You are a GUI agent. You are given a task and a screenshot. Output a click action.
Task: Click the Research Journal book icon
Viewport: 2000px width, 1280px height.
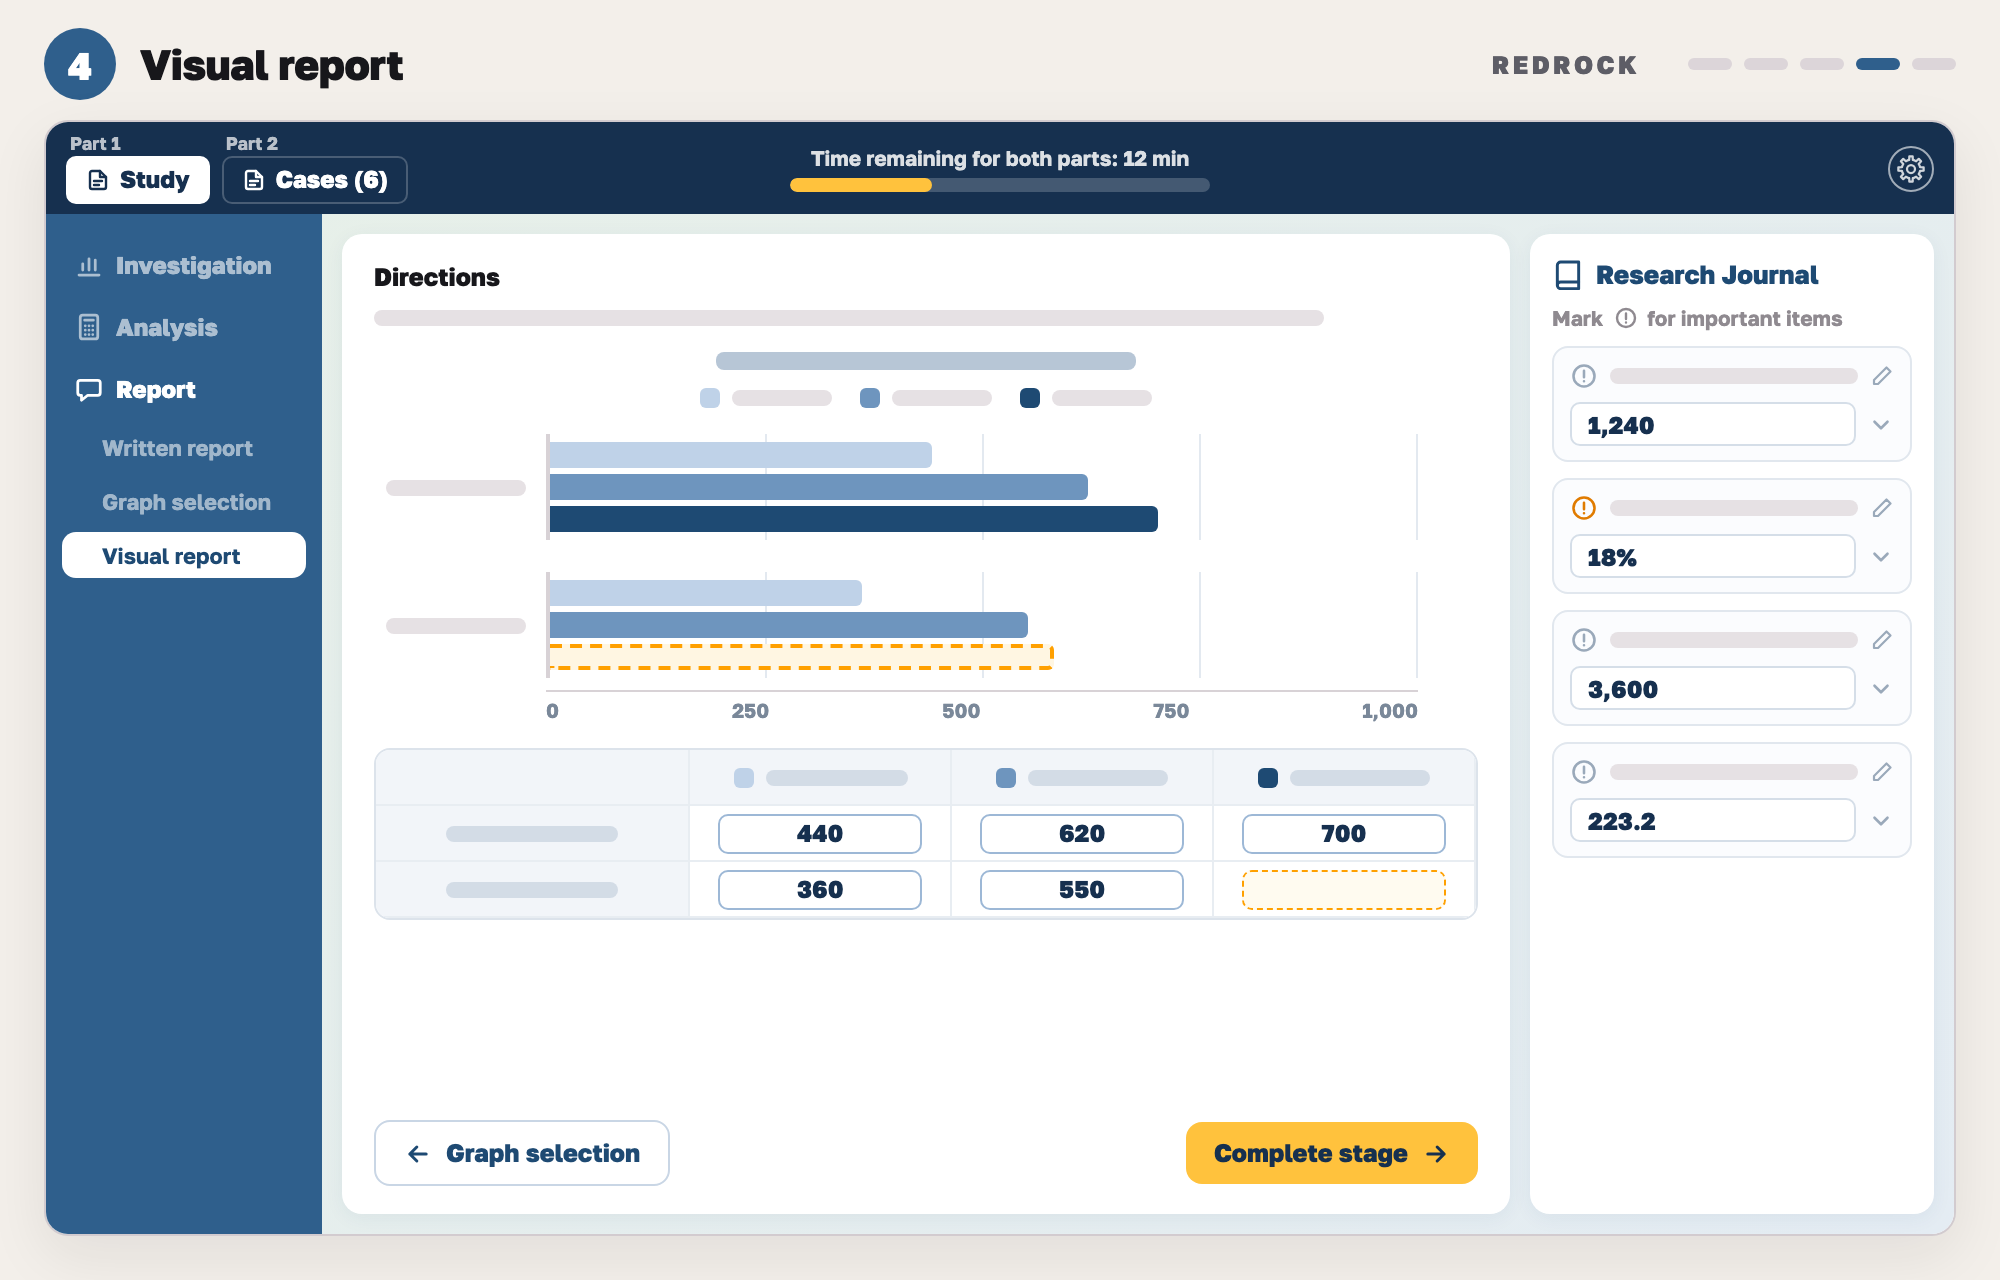tap(1568, 275)
